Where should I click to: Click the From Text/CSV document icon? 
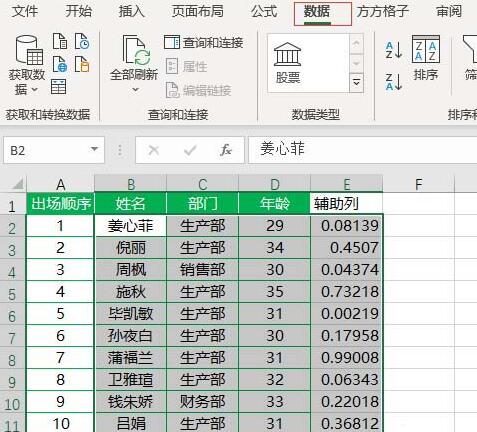(60, 41)
